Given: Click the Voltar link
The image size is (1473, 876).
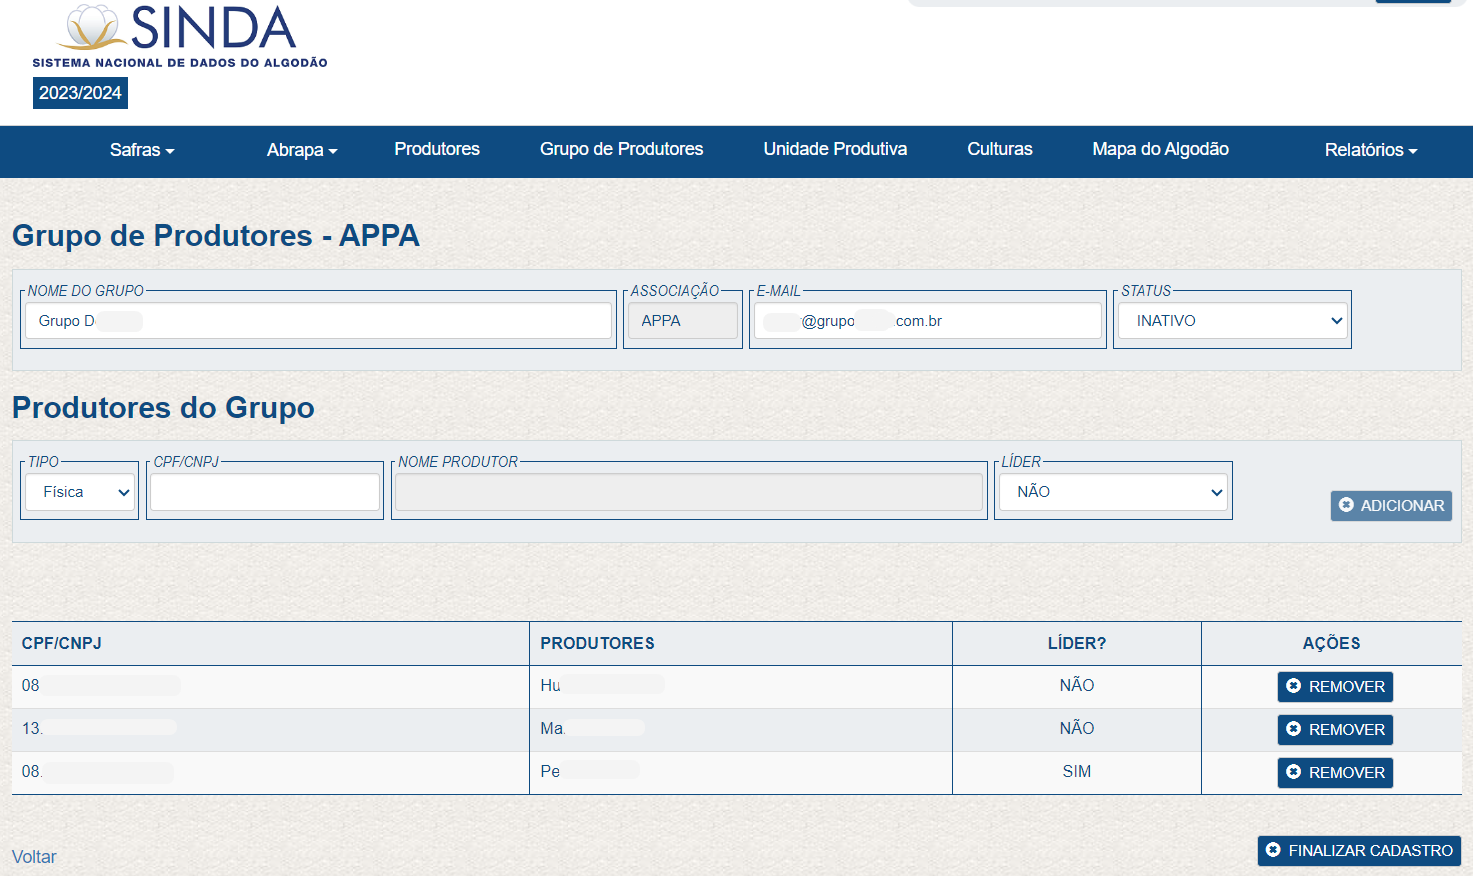Looking at the screenshot, I should pos(34,857).
